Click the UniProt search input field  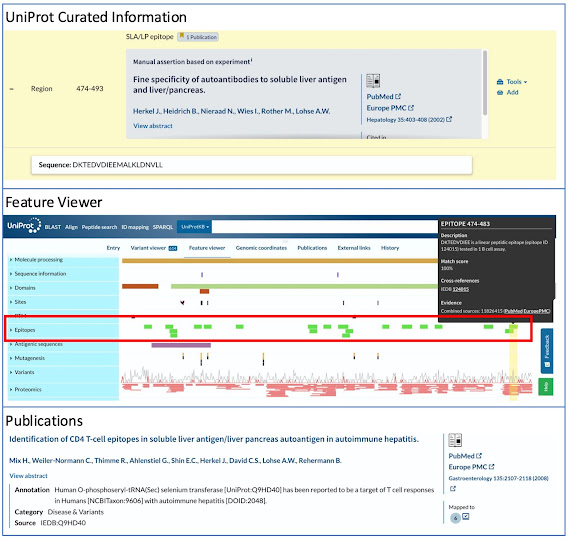(x=325, y=227)
